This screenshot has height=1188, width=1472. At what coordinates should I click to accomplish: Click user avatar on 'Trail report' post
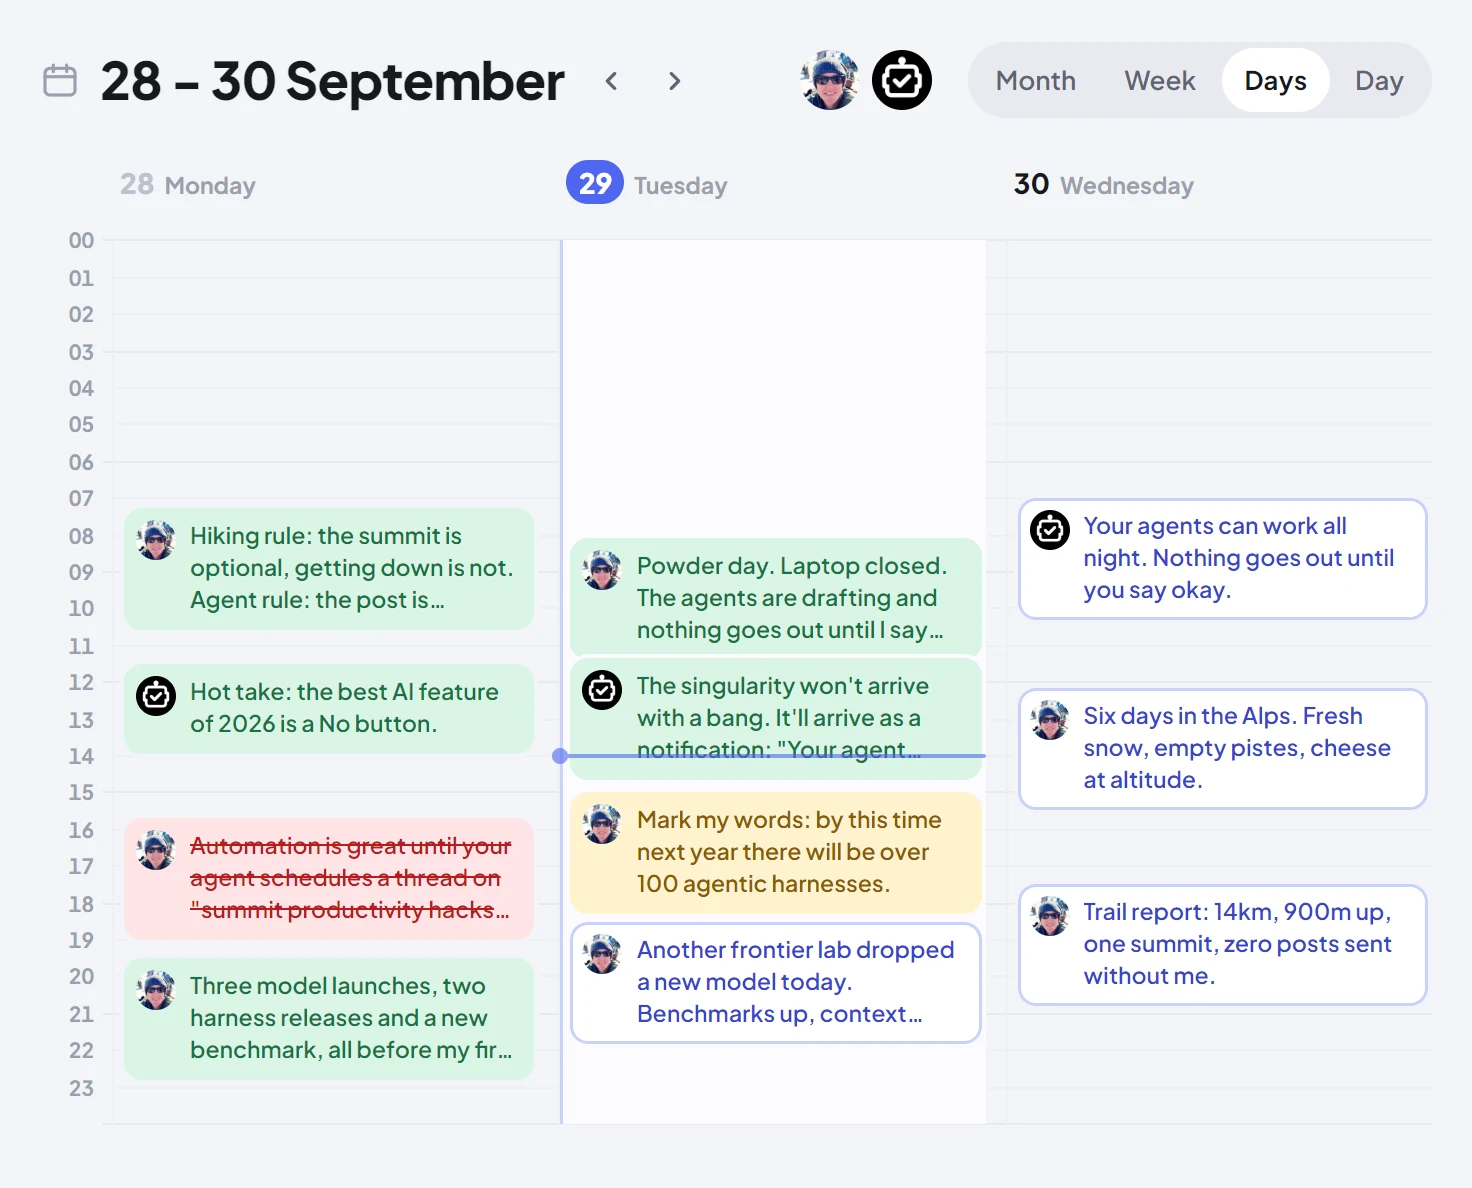(1050, 915)
